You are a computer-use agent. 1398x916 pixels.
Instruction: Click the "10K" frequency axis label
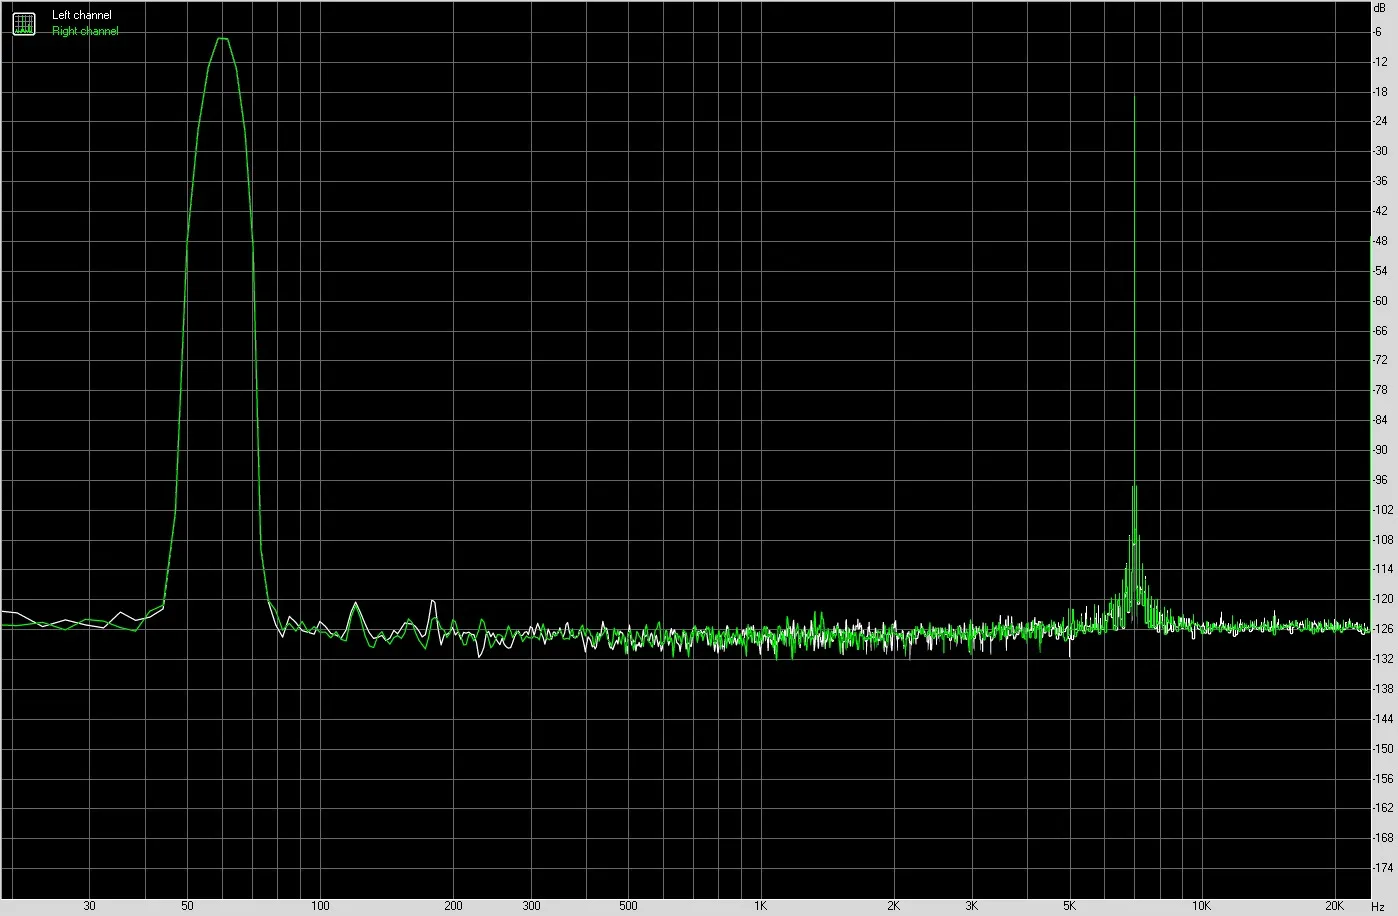pos(1201,906)
